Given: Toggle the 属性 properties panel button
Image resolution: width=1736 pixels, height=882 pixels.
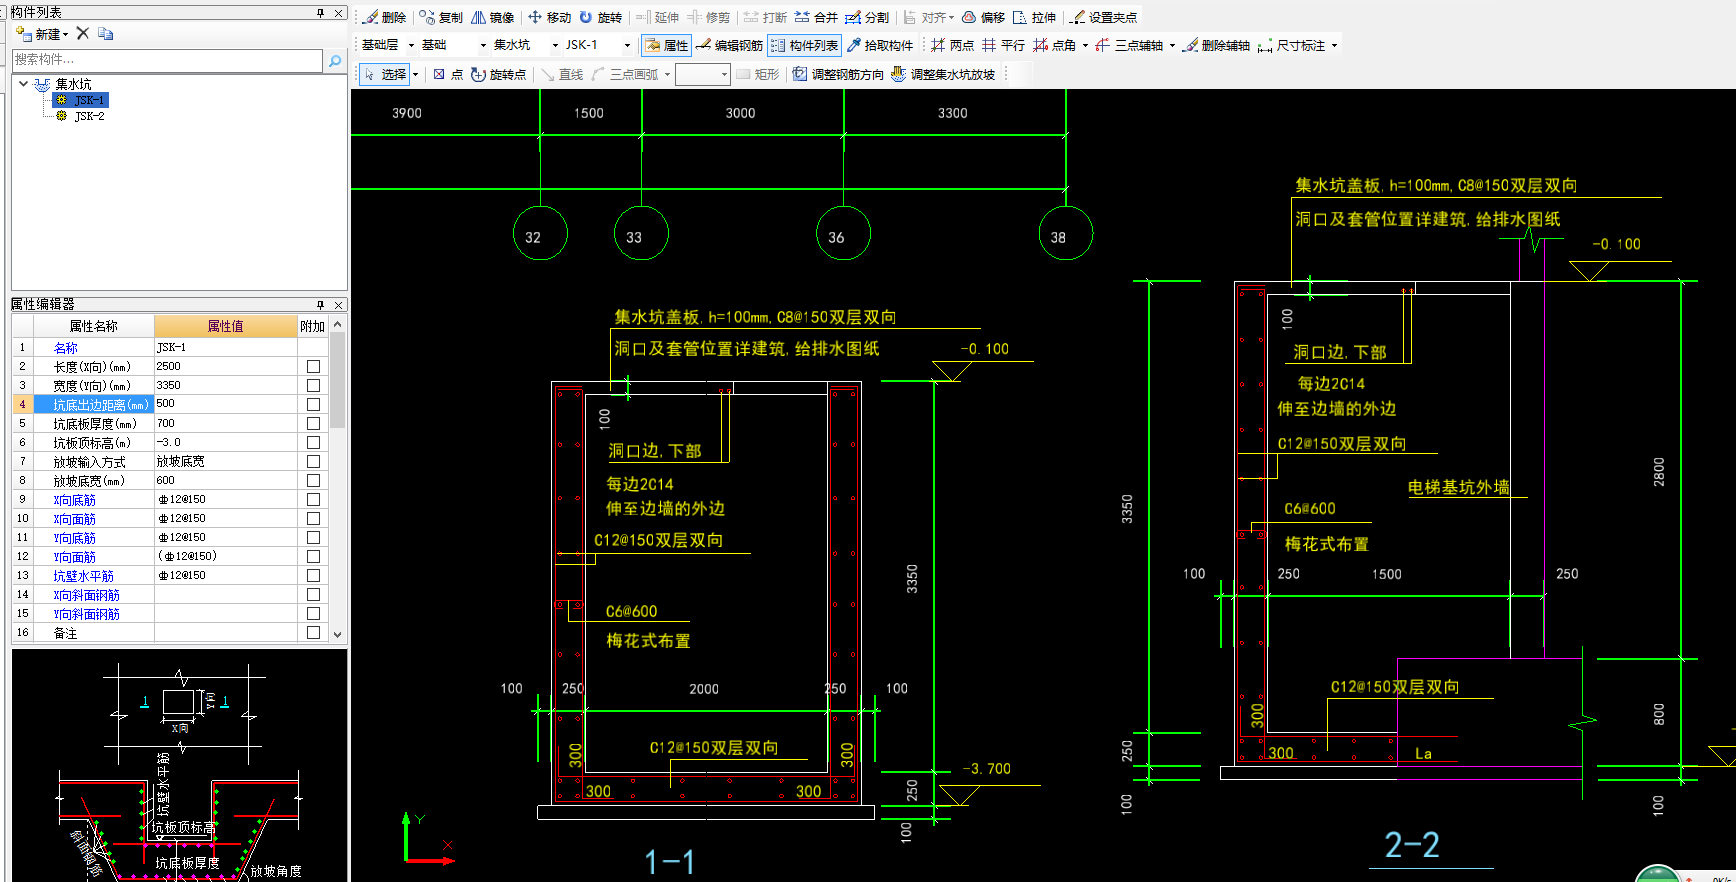Looking at the screenshot, I should (x=667, y=45).
